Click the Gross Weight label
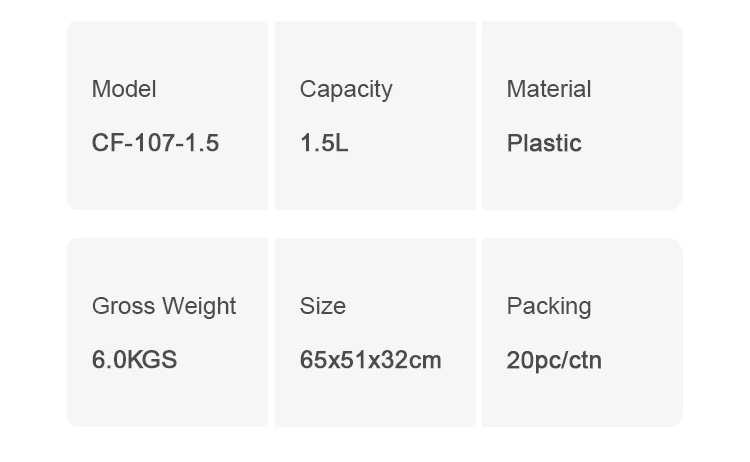This screenshot has width=750, height=462. pyautogui.click(x=164, y=306)
